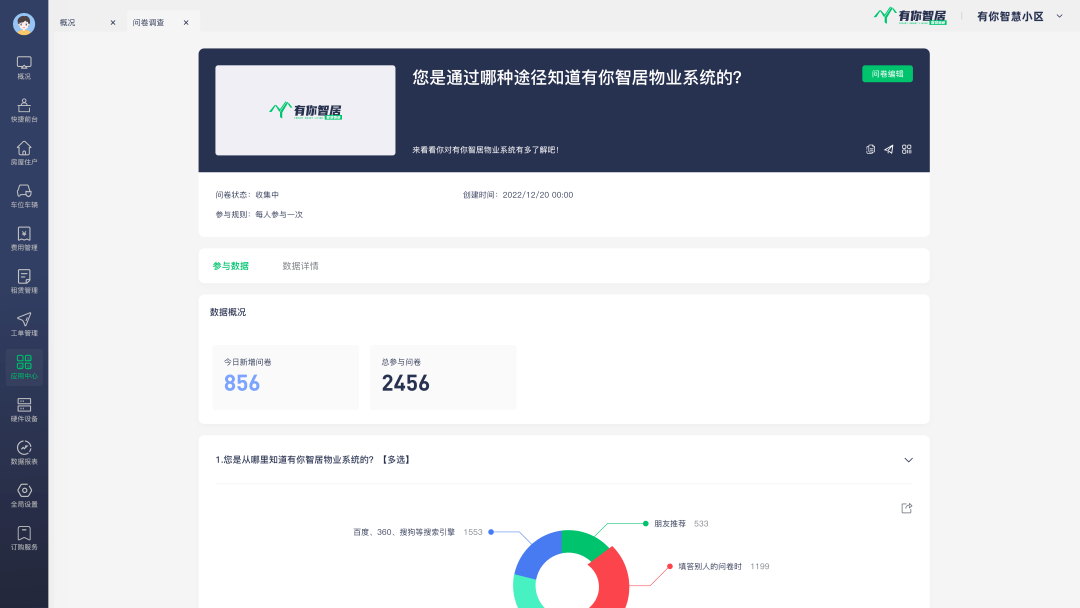Click the 问卷状态: 收集中 text

(x=247, y=195)
